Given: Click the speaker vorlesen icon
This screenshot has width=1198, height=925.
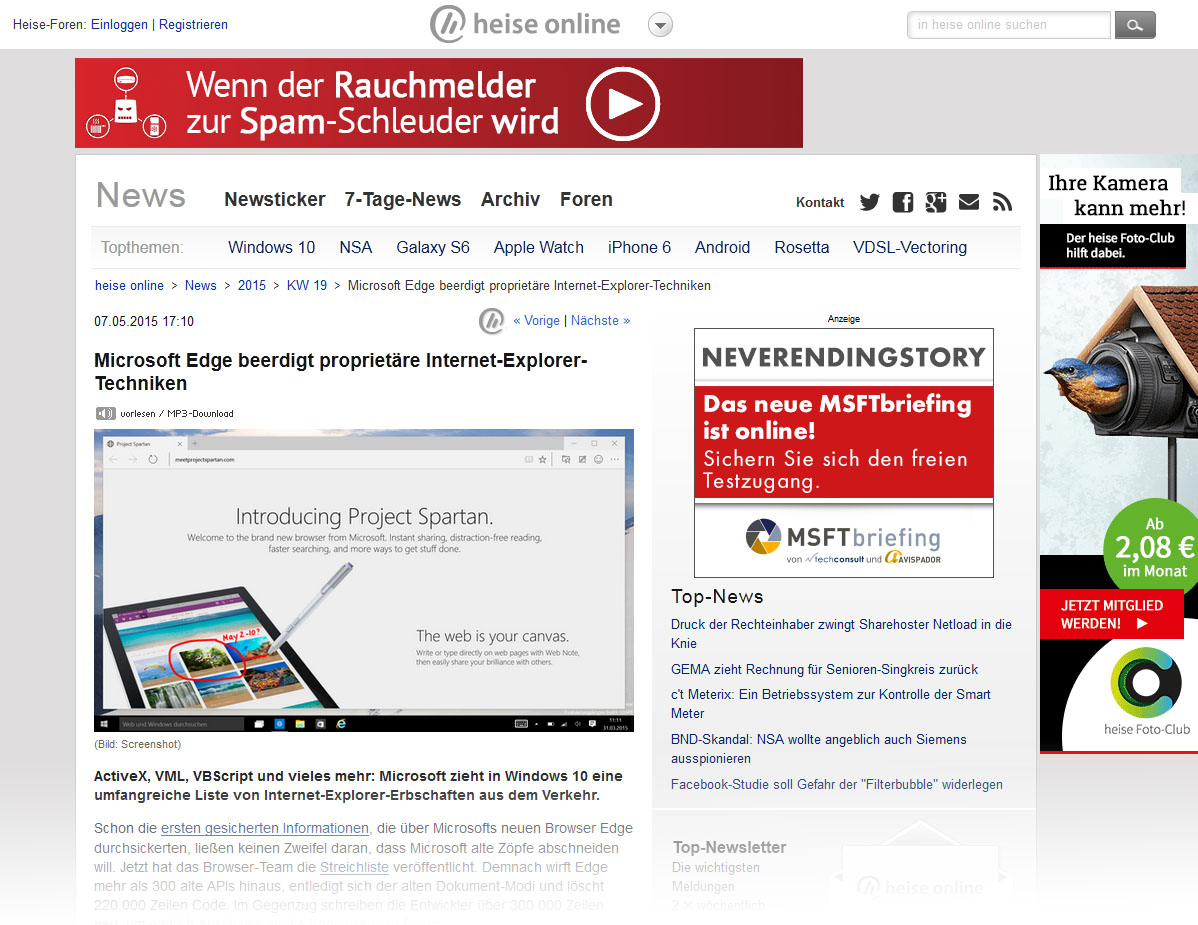Looking at the screenshot, I should click(x=105, y=414).
